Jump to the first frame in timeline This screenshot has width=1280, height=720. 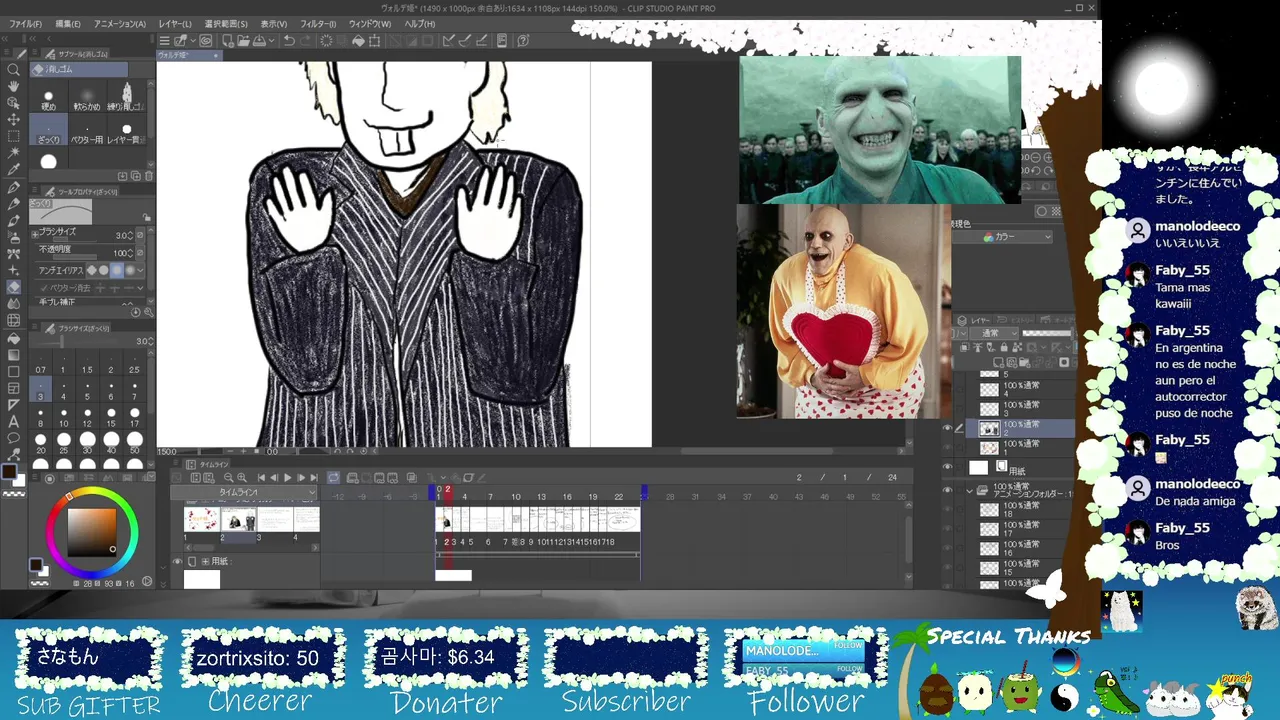pyautogui.click(x=261, y=478)
